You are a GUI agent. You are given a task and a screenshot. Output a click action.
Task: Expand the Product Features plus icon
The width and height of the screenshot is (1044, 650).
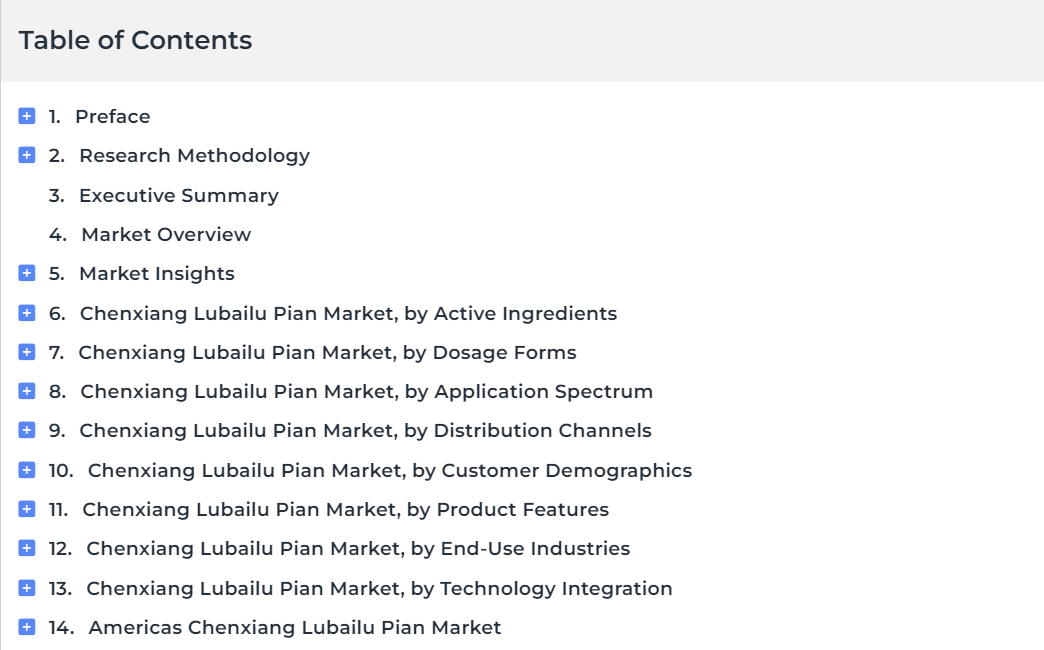(x=27, y=509)
